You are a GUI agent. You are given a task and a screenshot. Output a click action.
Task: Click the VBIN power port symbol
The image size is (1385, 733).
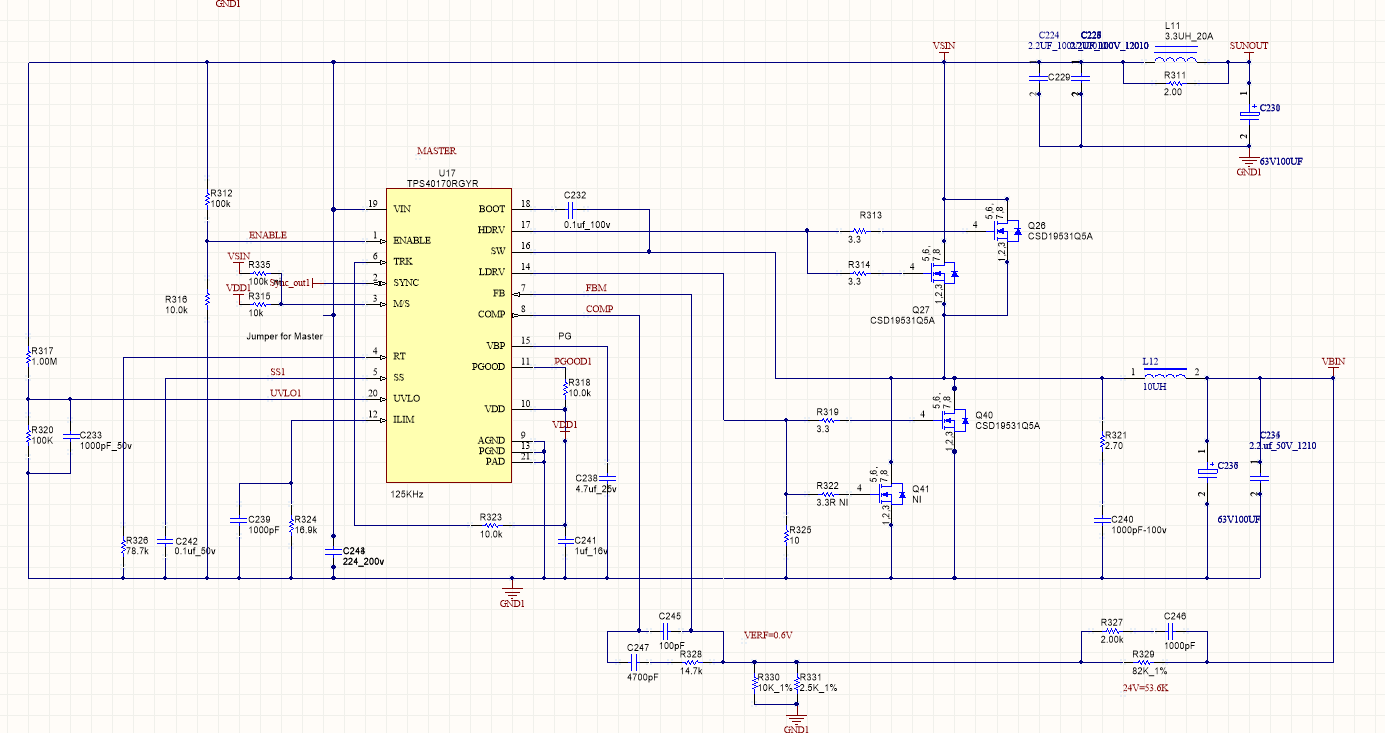[x=1333, y=366]
